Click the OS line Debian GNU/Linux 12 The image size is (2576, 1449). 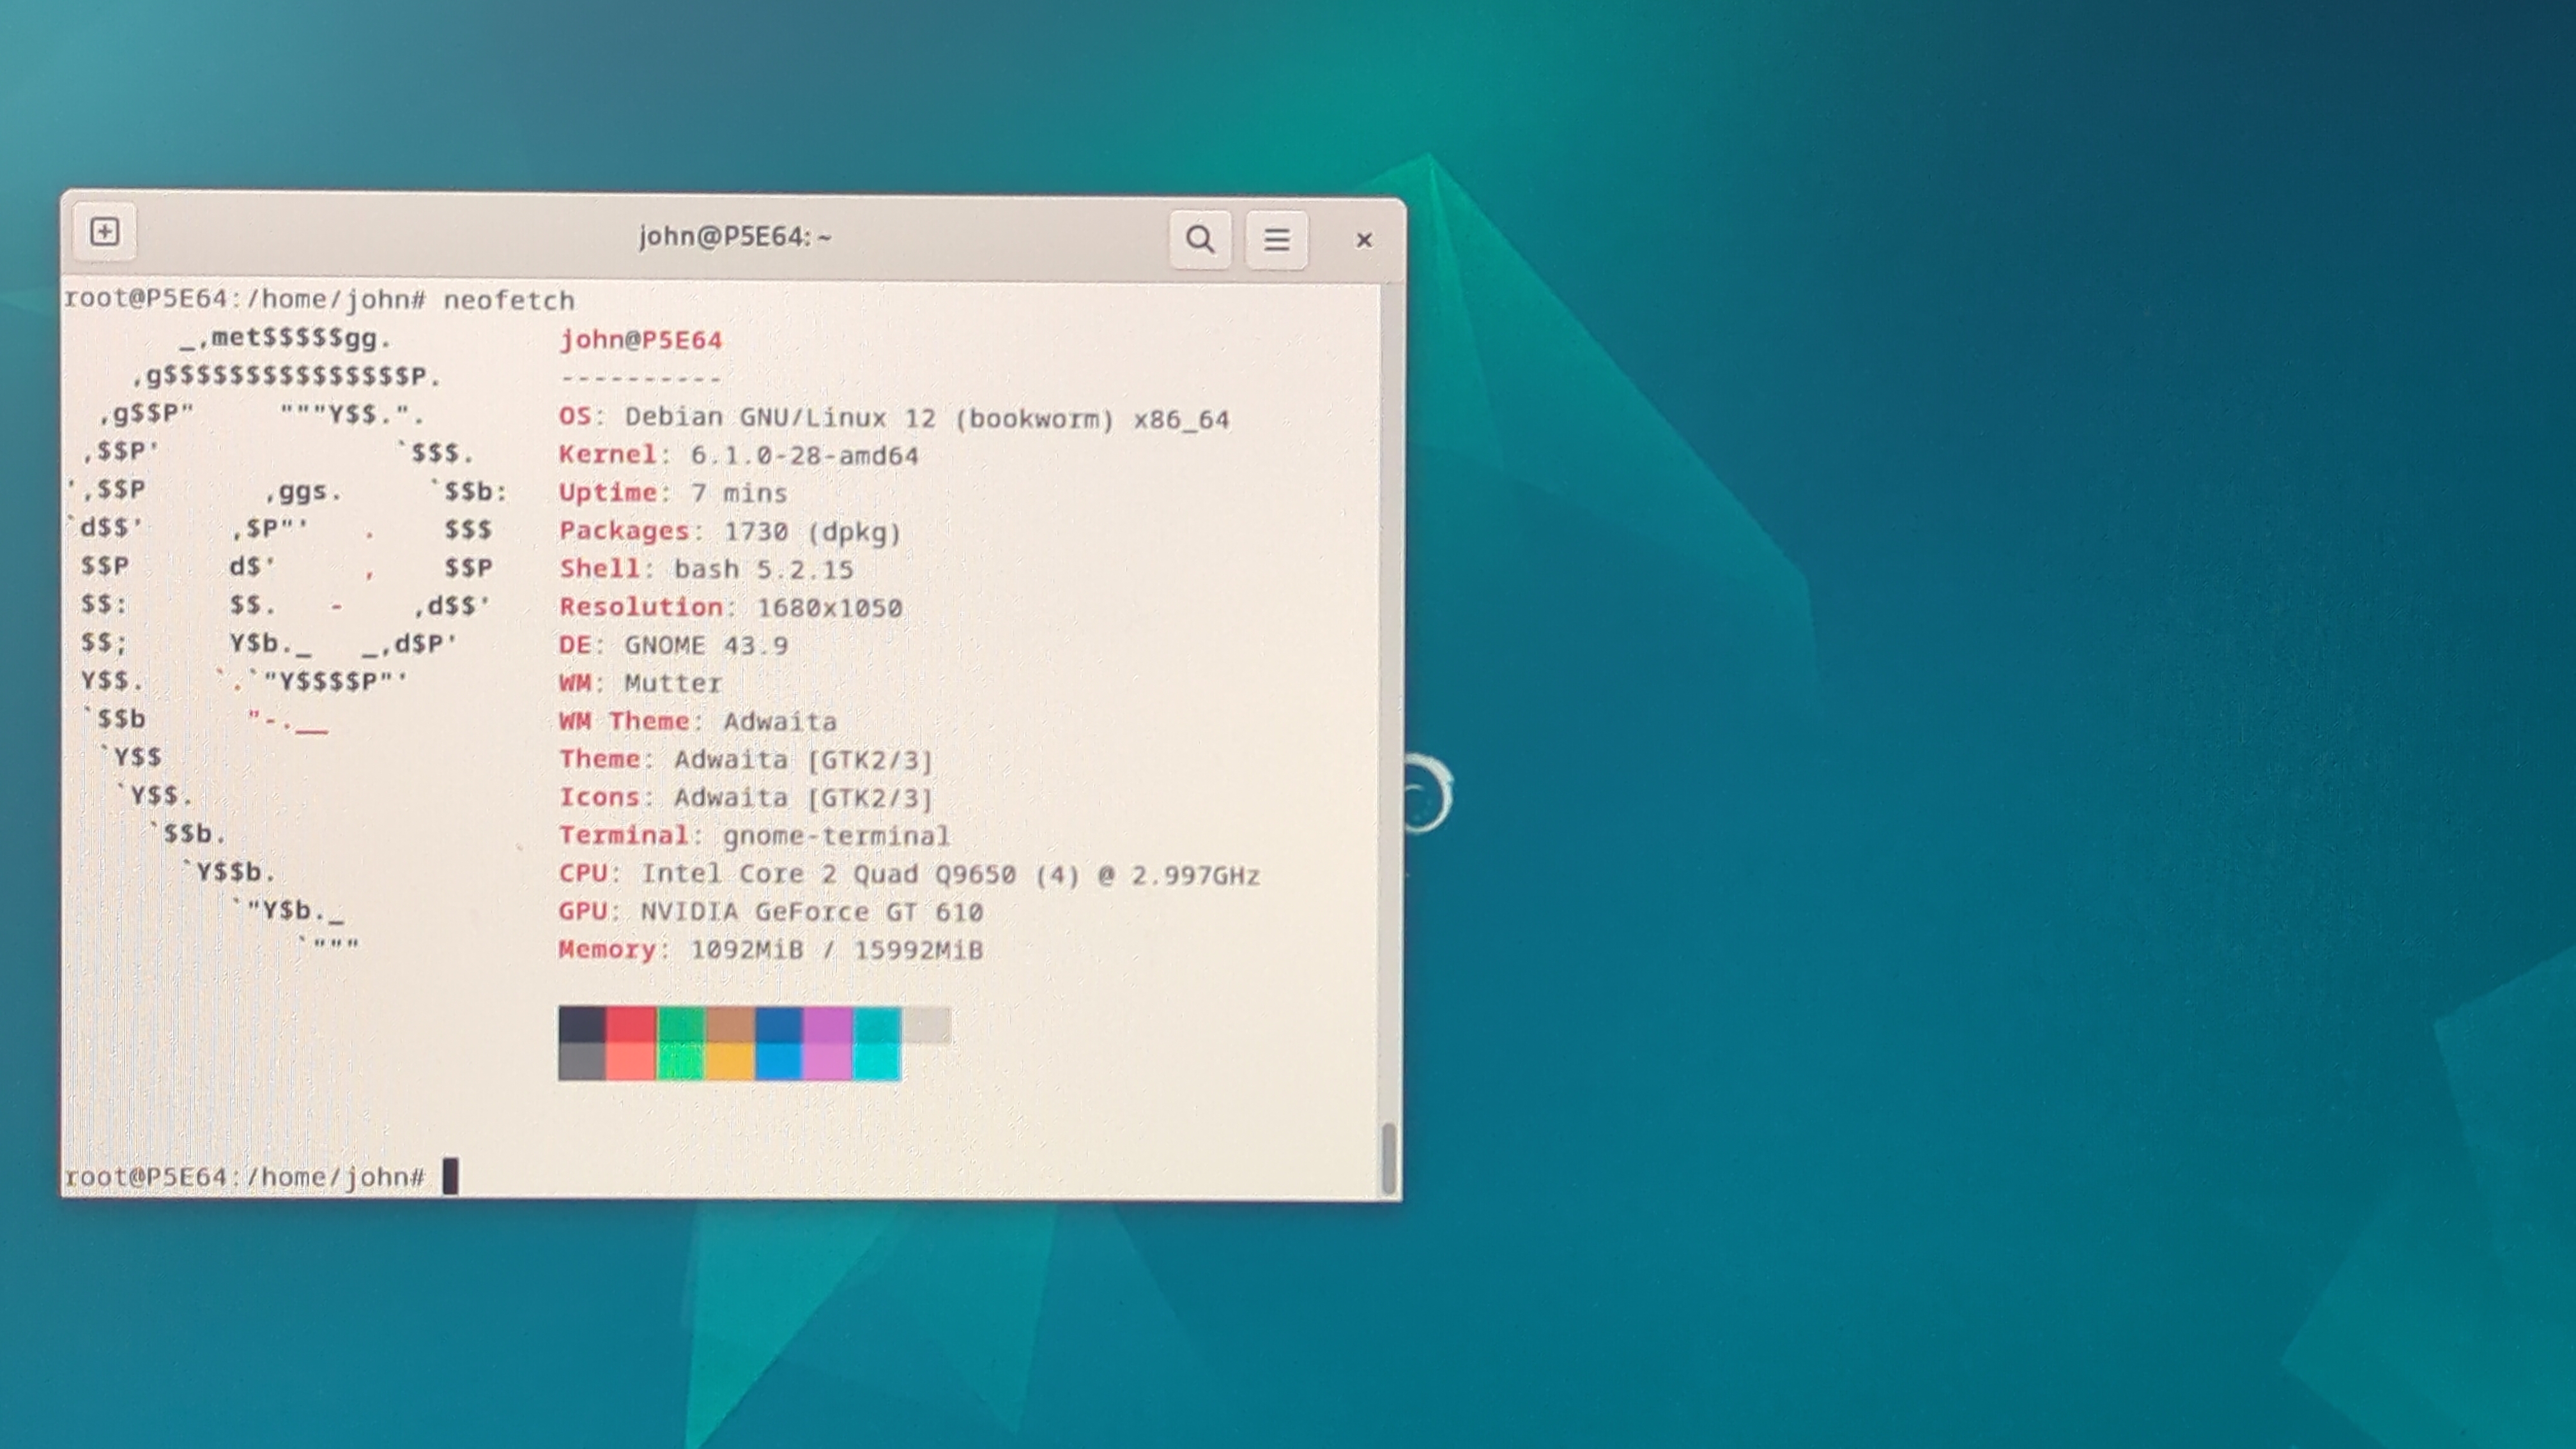(894, 418)
